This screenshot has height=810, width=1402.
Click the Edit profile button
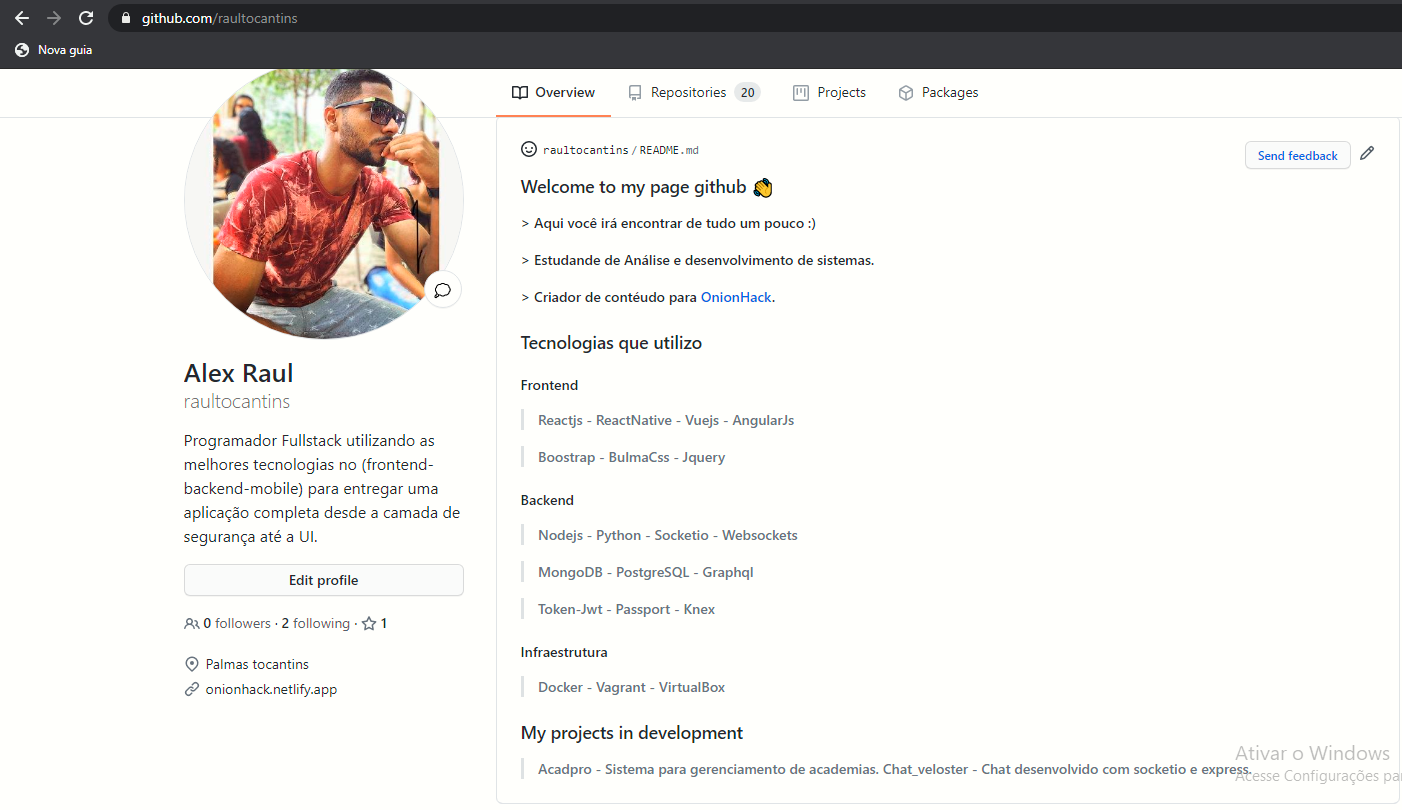click(323, 580)
